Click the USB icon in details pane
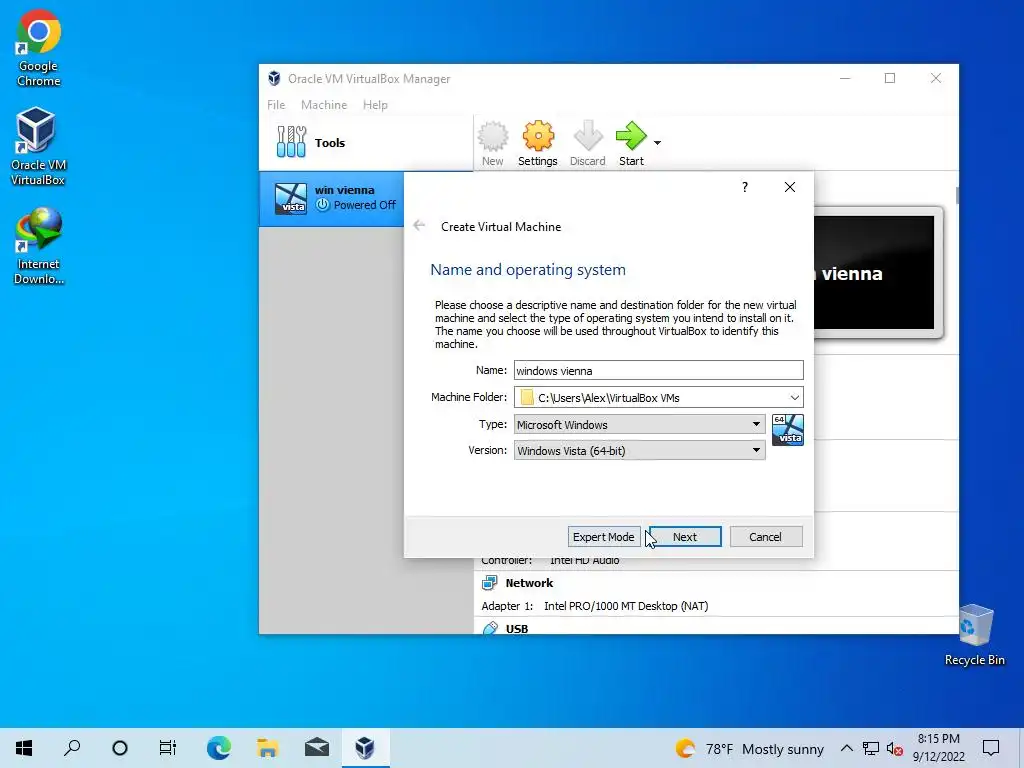 point(490,628)
